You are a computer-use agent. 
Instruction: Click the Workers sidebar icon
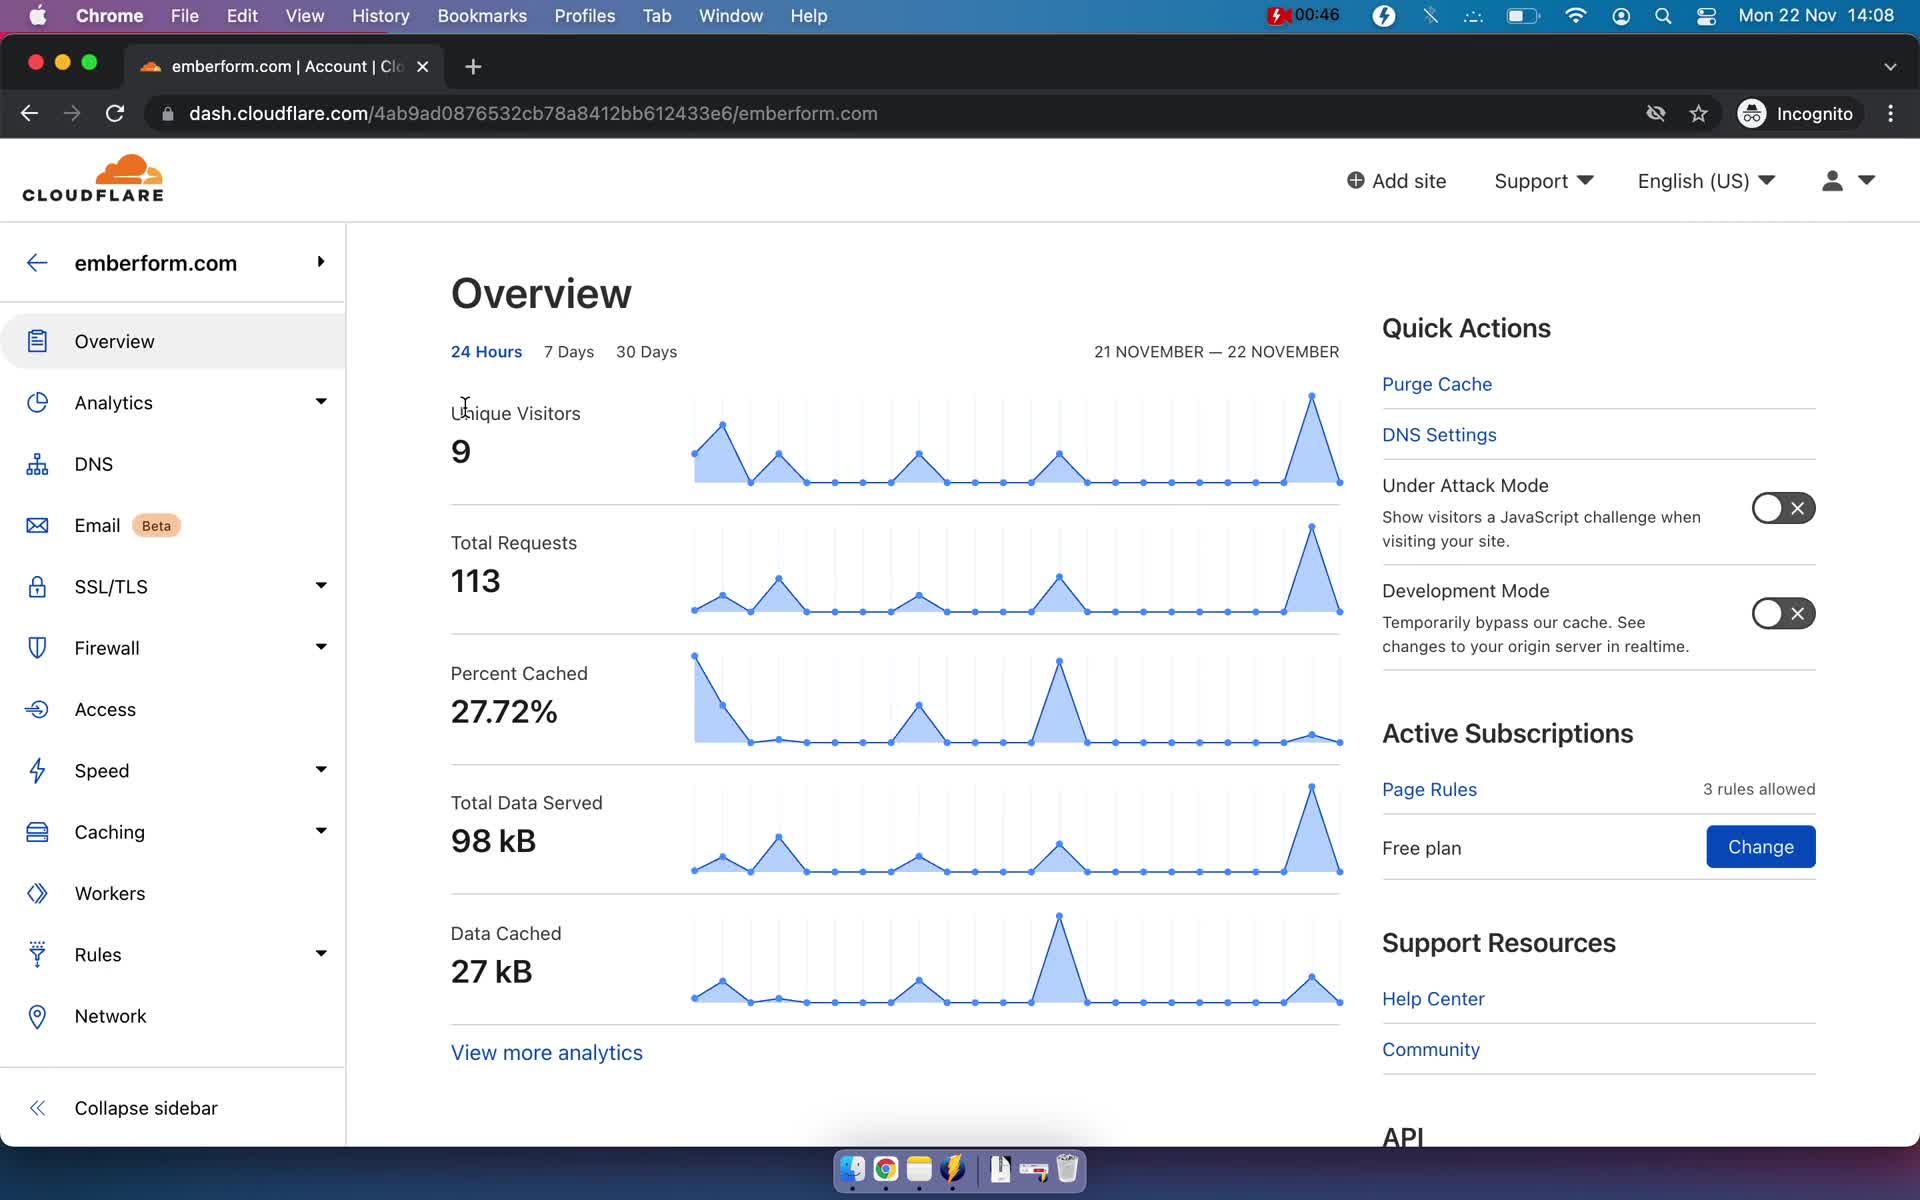37,892
